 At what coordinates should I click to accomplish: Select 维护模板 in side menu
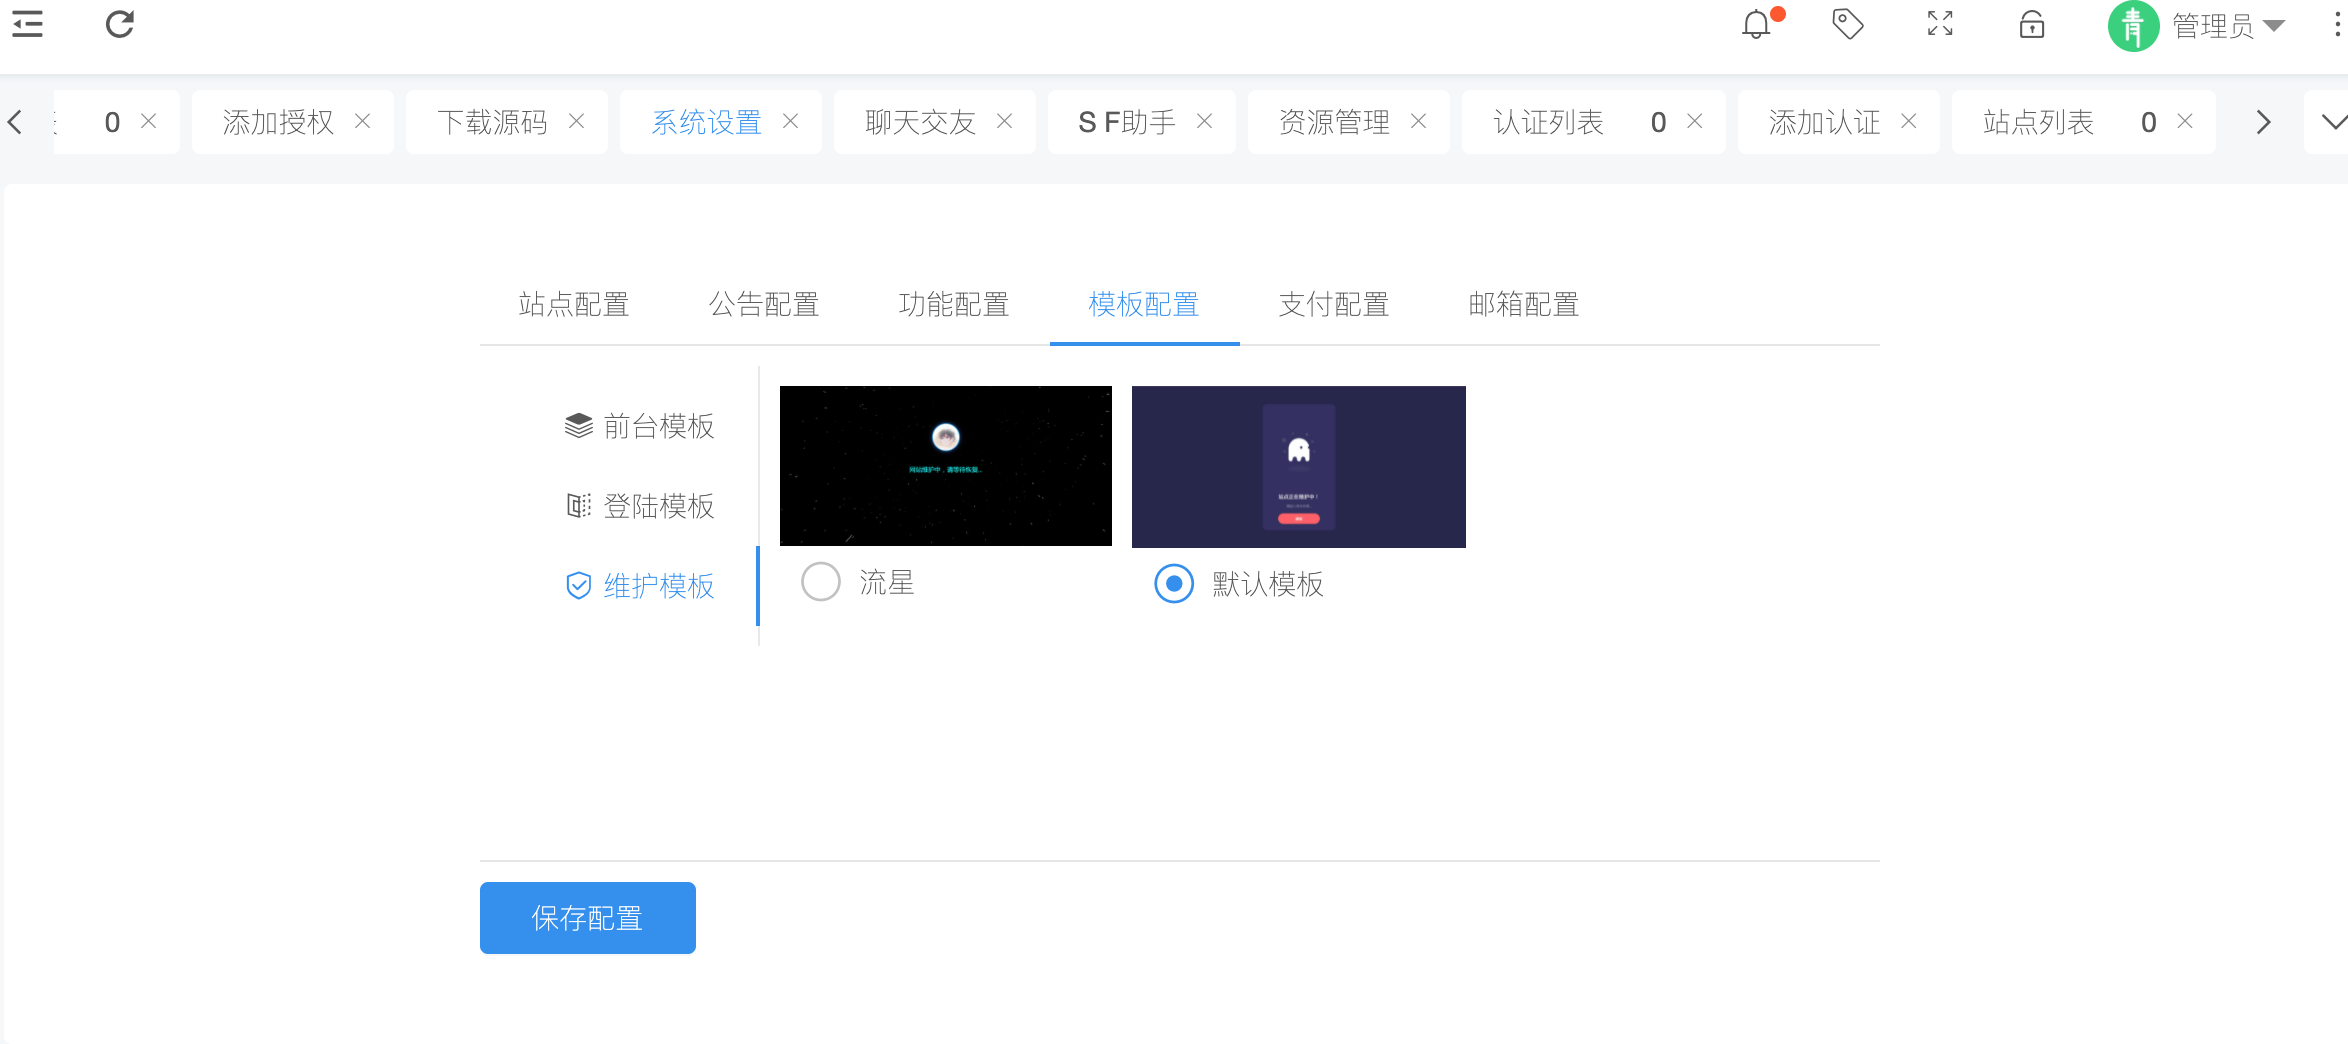[640, 586]
